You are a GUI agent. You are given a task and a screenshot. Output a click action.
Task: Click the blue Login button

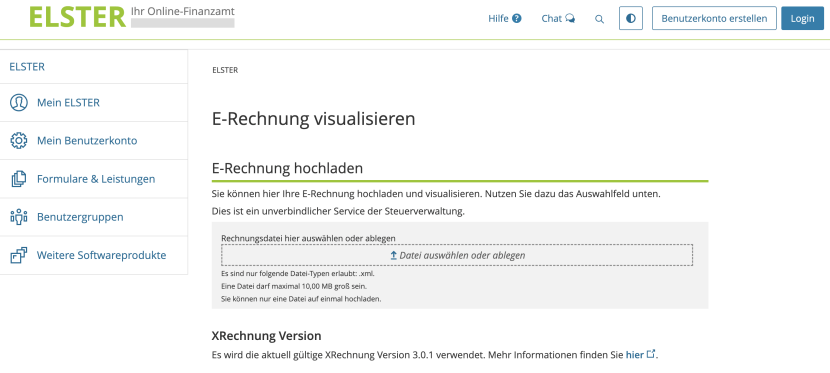point(802,19)
